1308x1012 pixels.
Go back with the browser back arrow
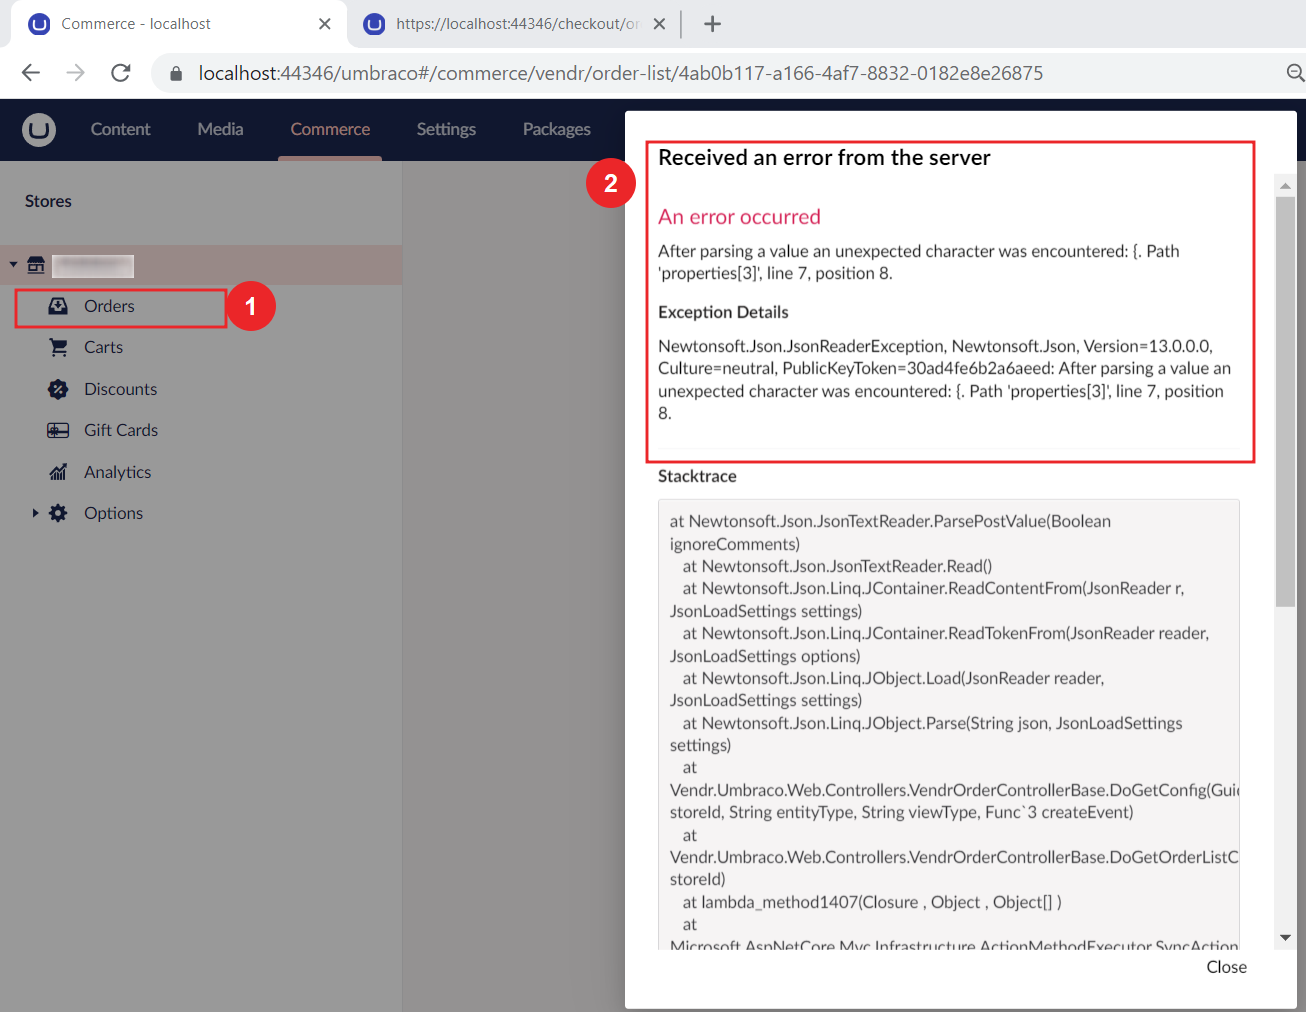[x=31, y=73]
